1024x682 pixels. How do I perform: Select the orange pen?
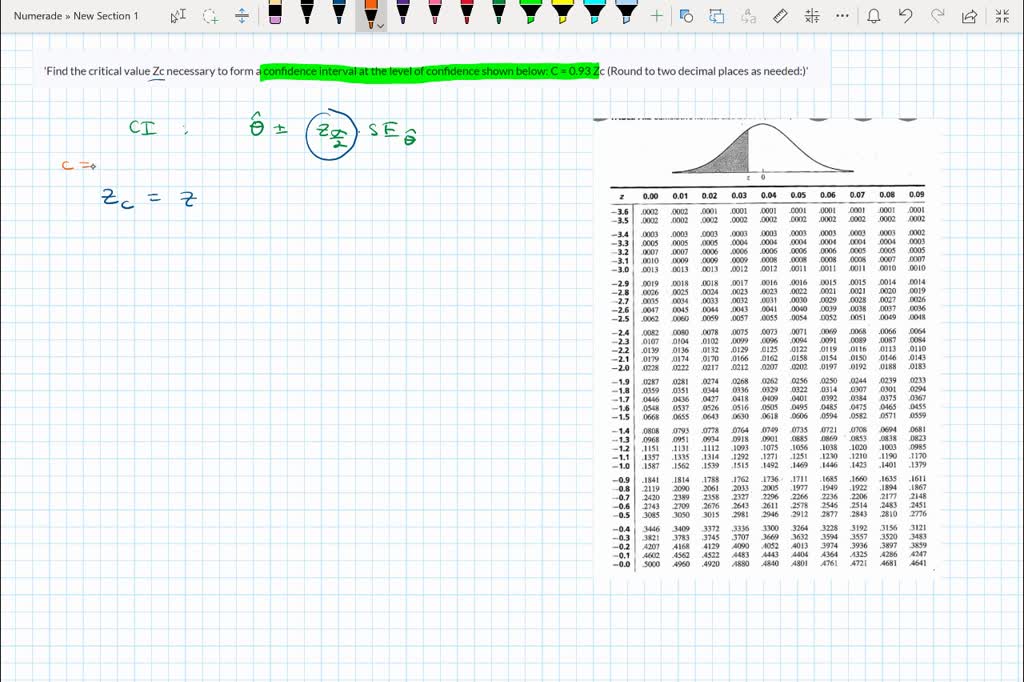[x=370, y=14]
